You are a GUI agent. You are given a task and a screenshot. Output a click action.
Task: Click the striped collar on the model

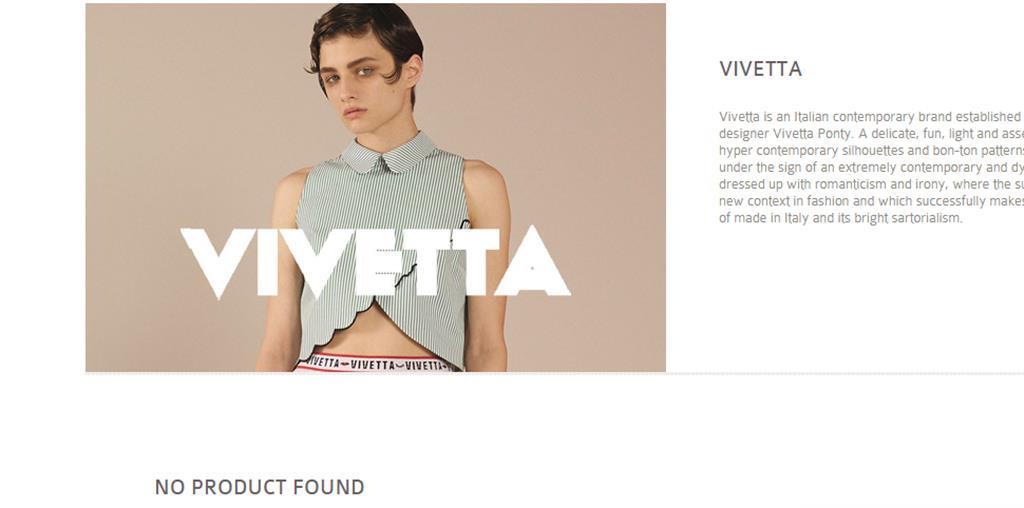click(x=387, y=153)
